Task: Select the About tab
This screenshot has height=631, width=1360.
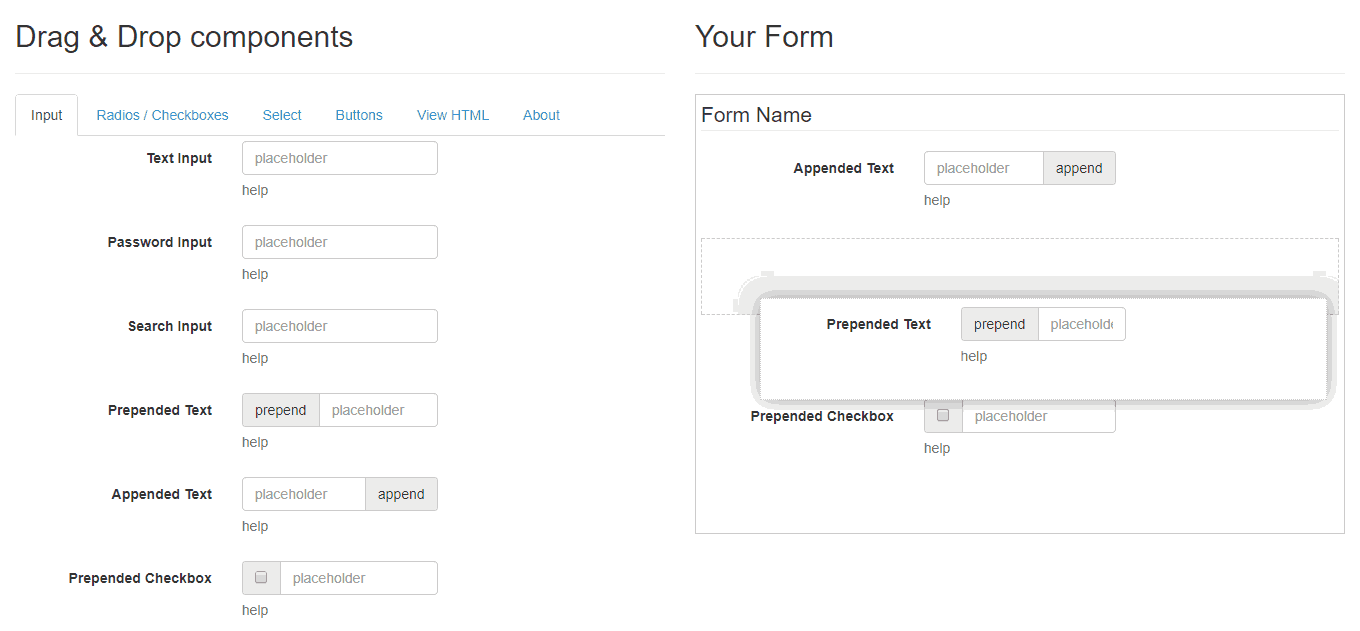Action: coord(540,115)
